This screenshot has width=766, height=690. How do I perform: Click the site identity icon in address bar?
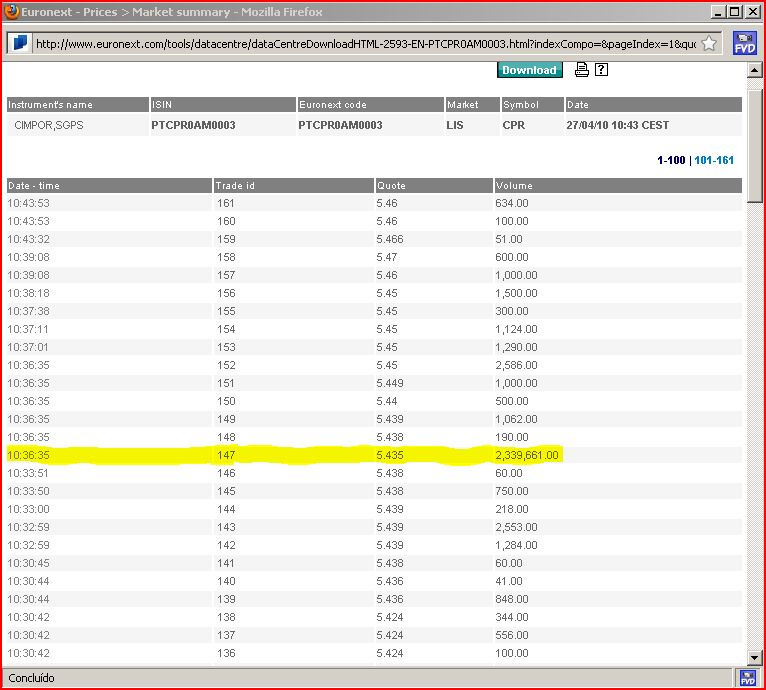click(x=20, y=43)
